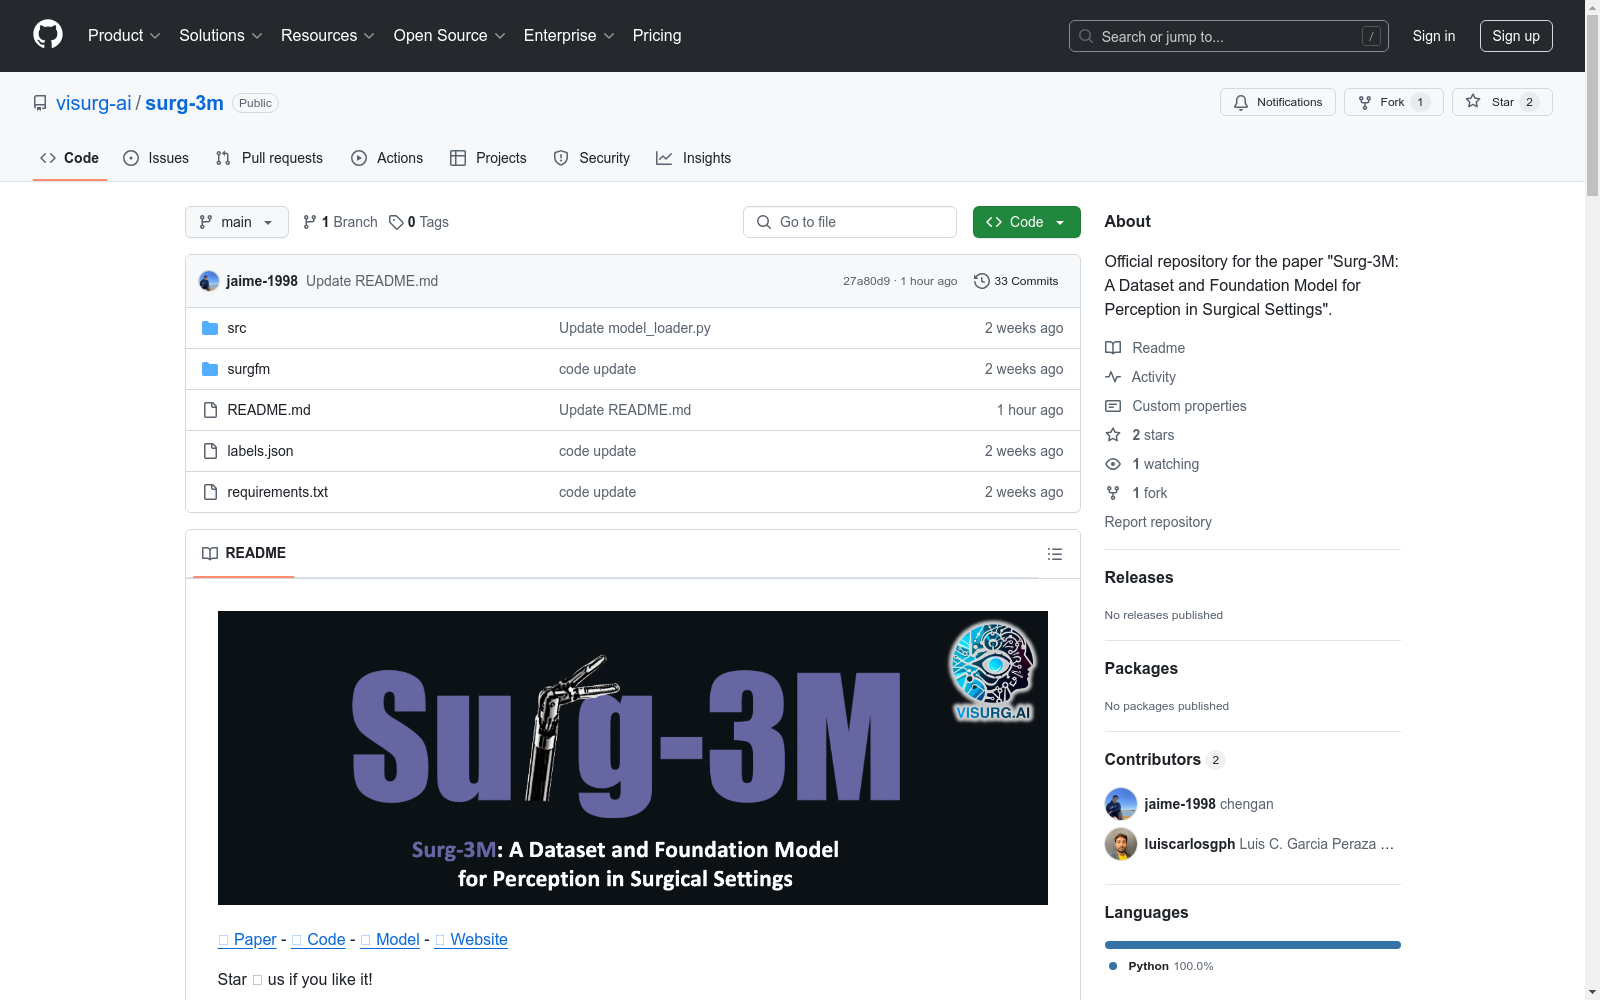The image size is (1600, 1000).
Task: Open the main branch selector dropdown
Action: click(x=237, y=222)
